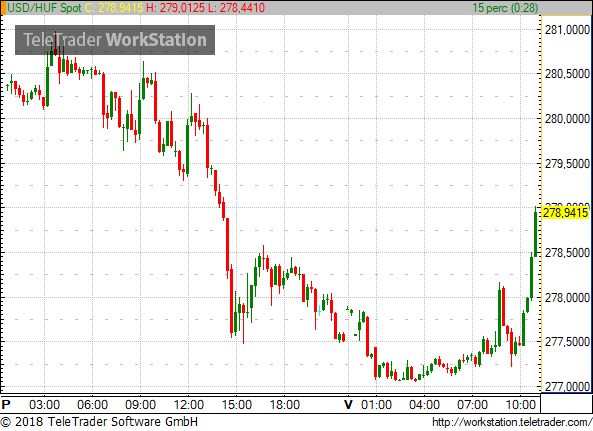
Task: Click the 15:00 time axis label
Action: 237,405
